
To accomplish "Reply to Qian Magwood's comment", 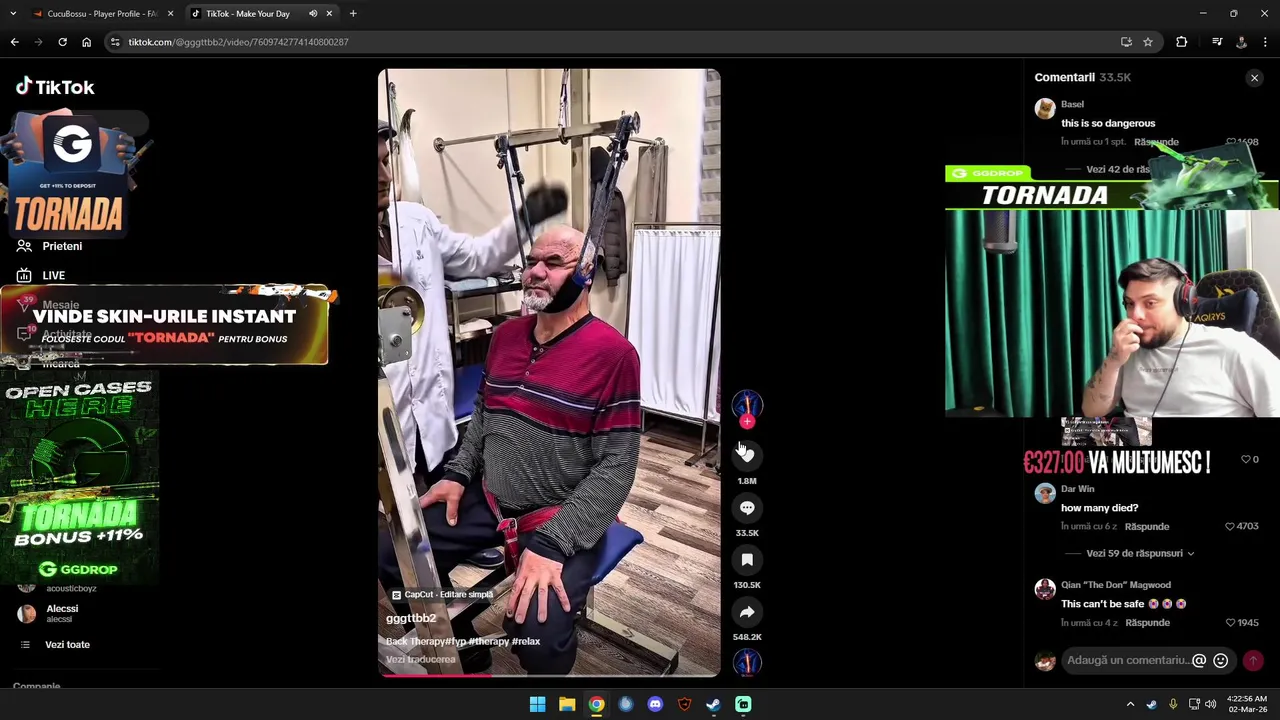I will pos(1147,622).
